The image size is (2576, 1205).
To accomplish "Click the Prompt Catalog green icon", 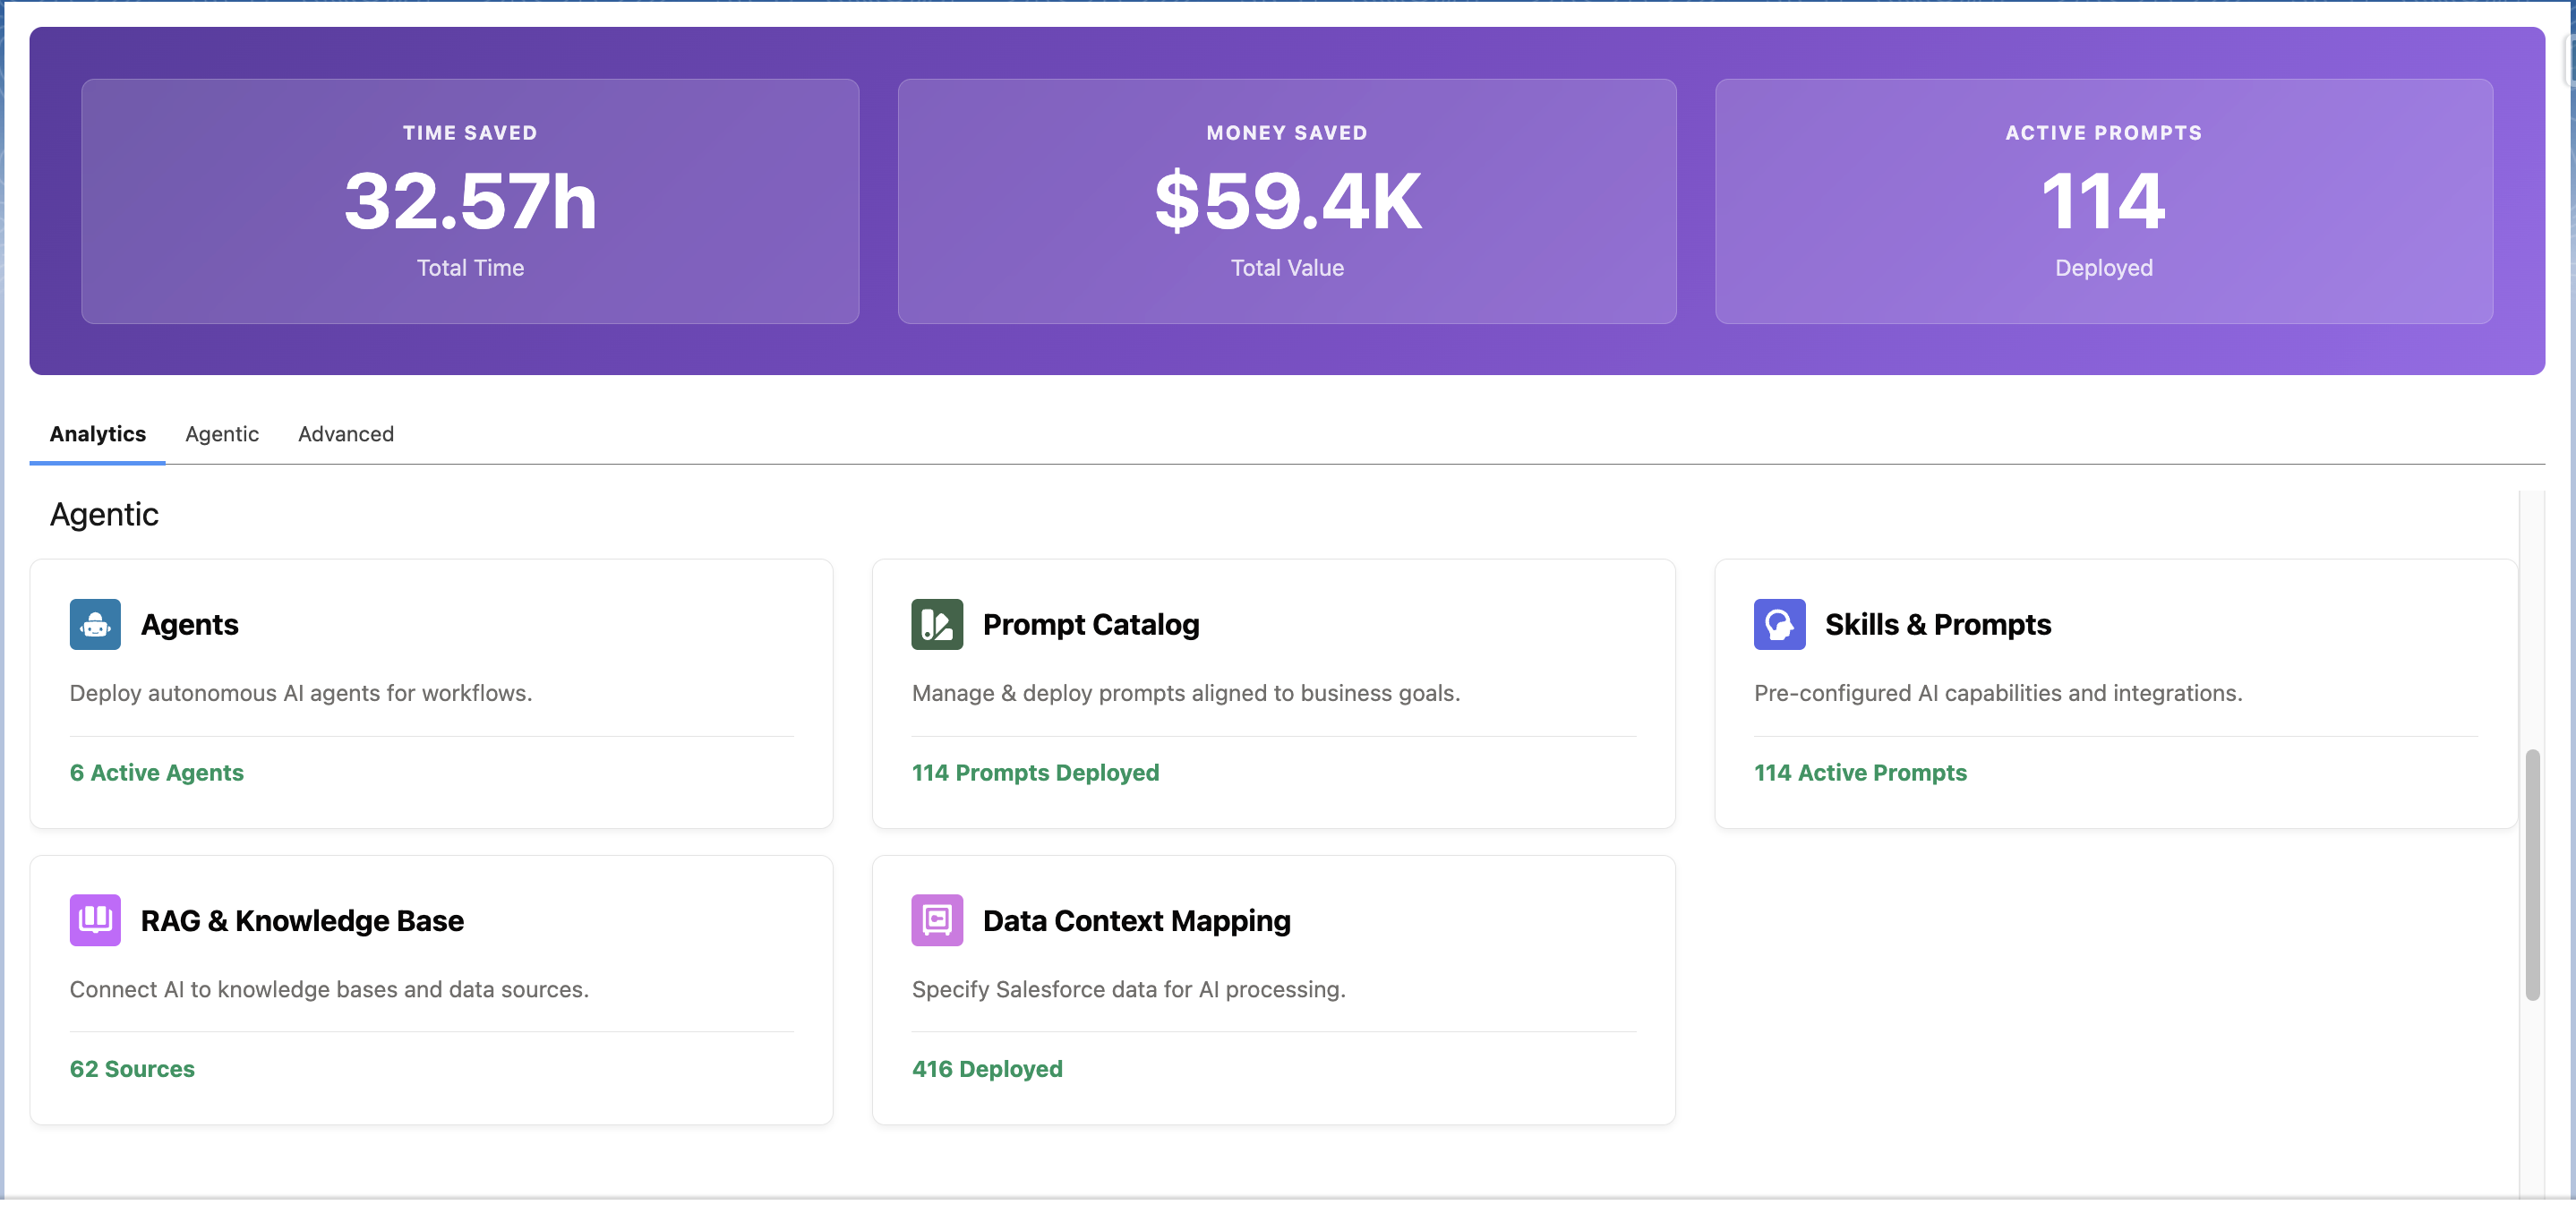I will click(x=937, y=624).
